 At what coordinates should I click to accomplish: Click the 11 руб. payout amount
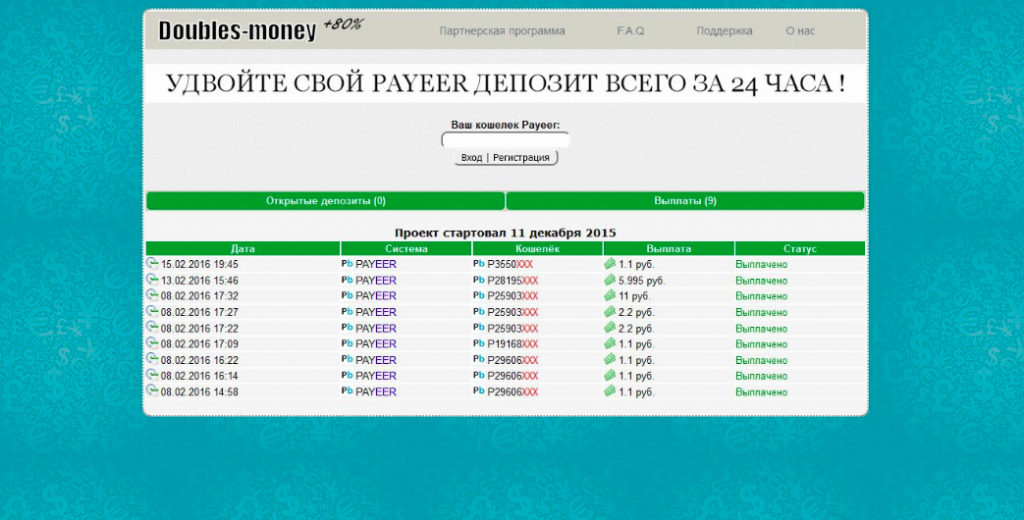pos(634,297)
